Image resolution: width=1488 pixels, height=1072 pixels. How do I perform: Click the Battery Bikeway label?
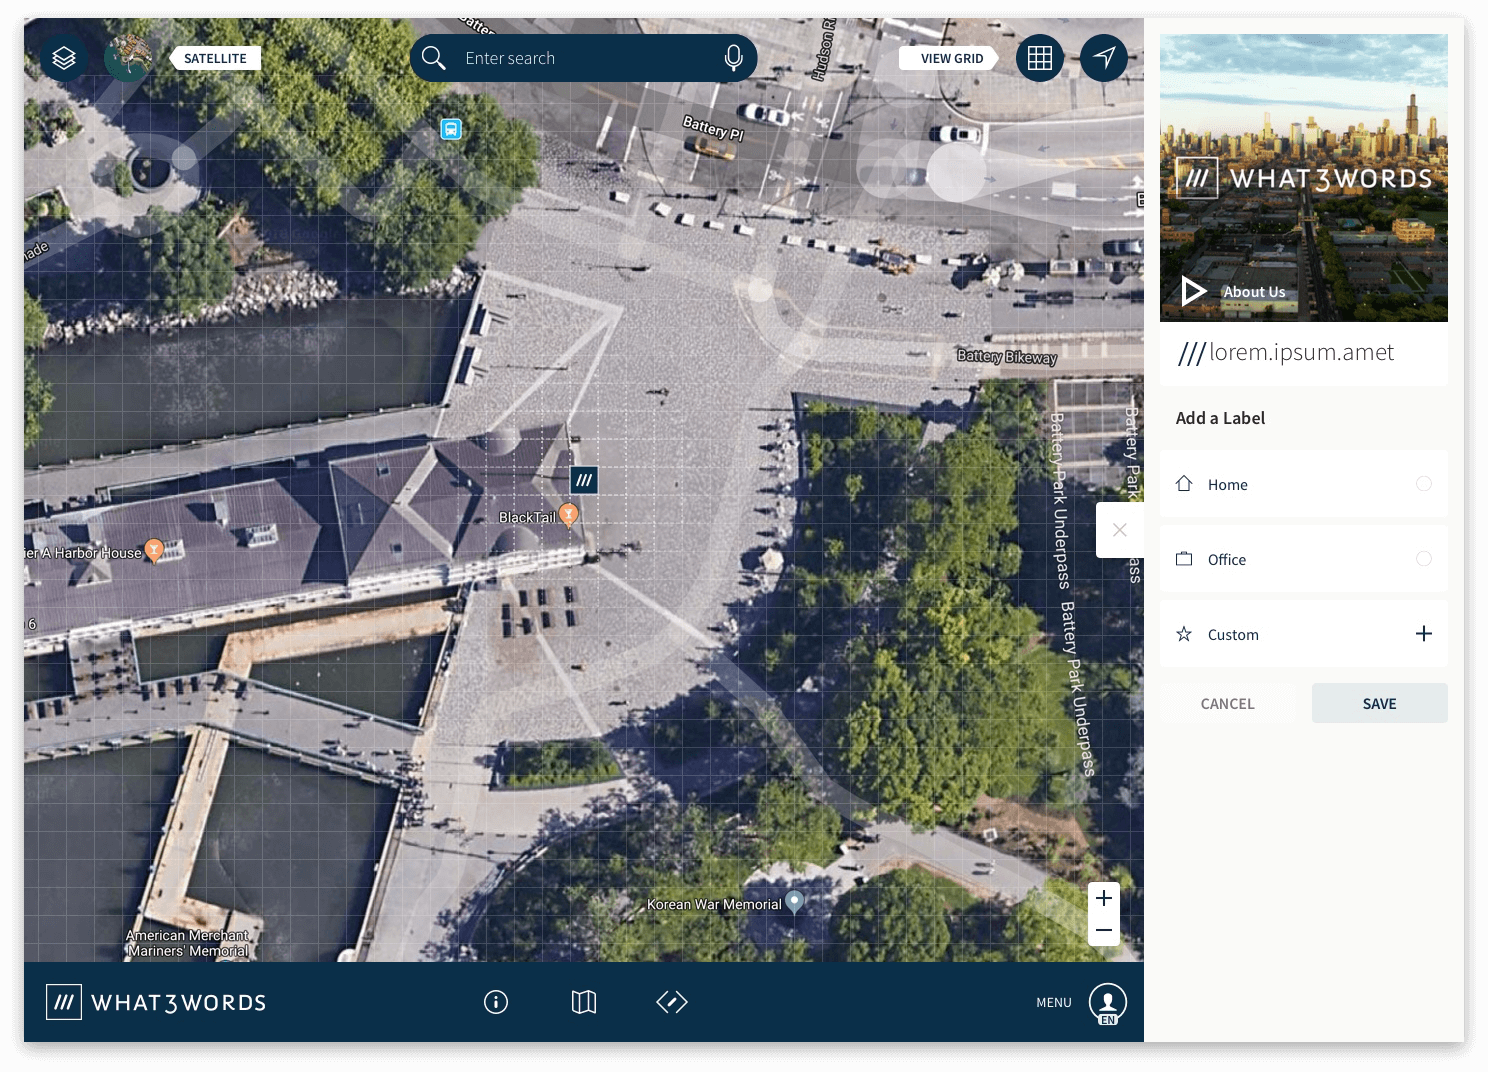pyautogui.click(x=1007, y=356)
